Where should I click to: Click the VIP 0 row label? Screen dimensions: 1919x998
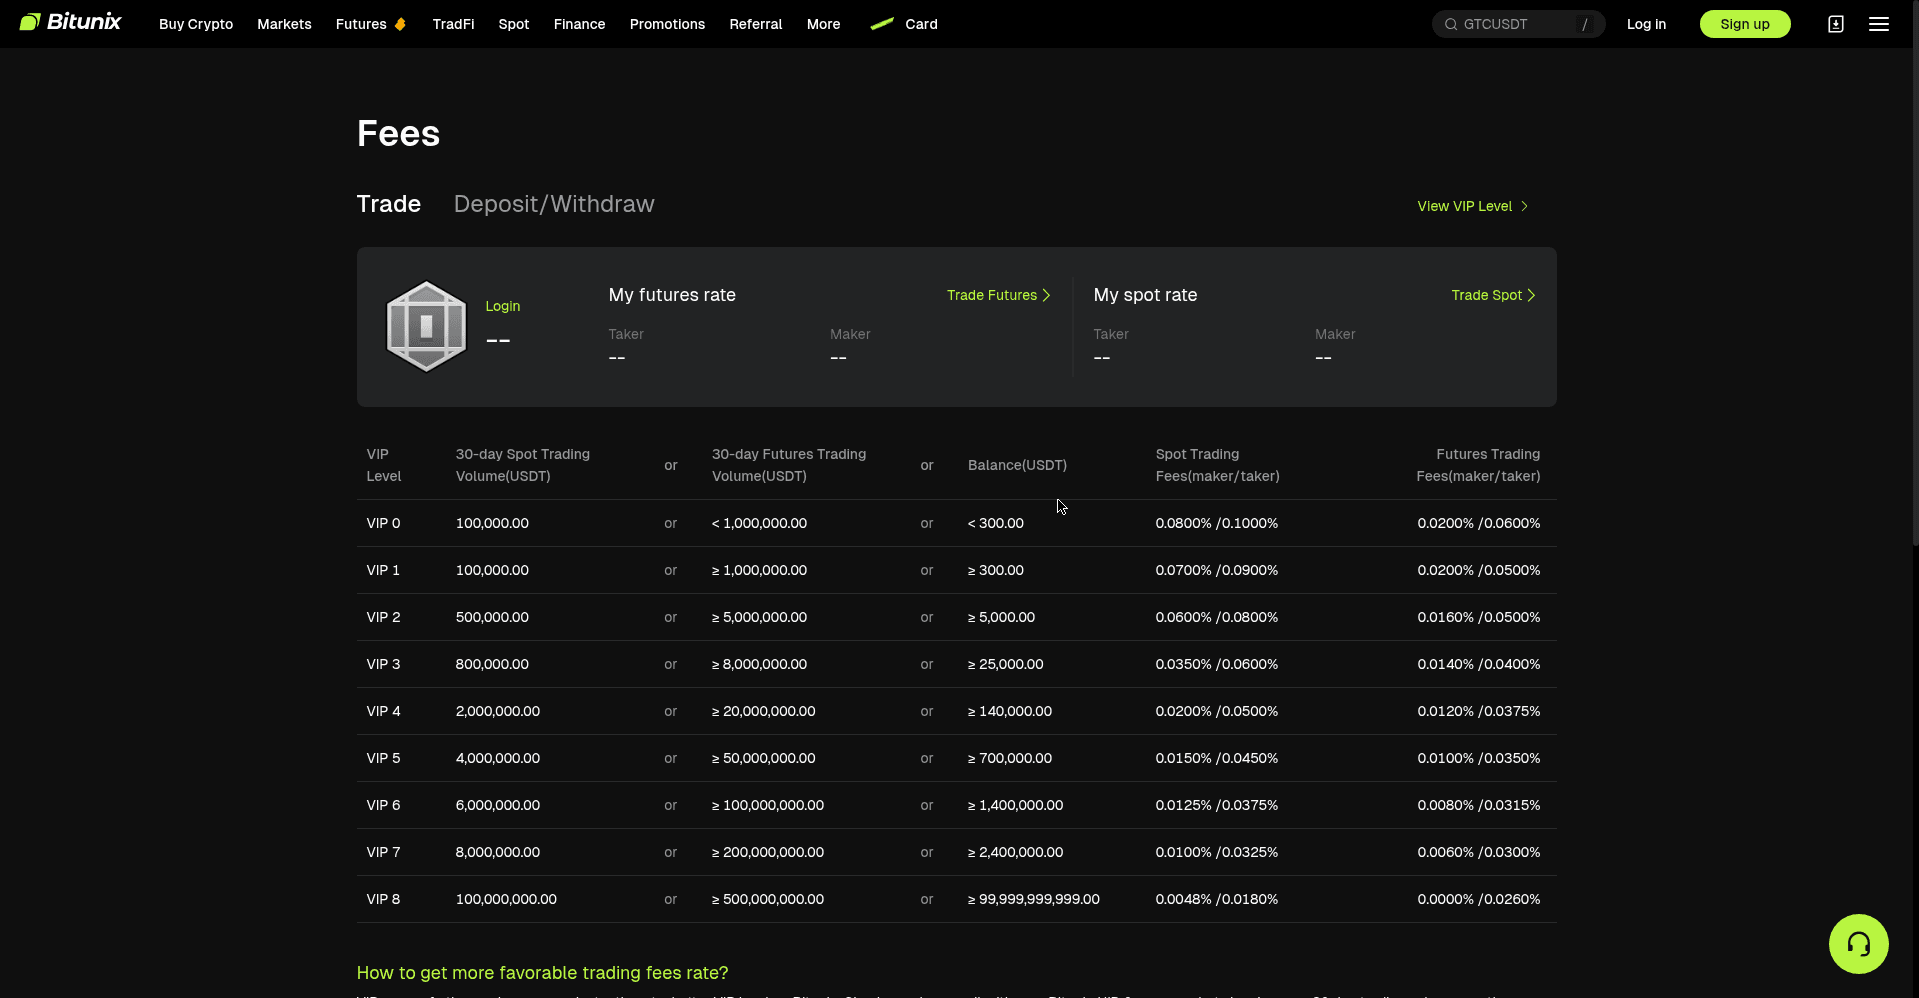click(384, 523)
